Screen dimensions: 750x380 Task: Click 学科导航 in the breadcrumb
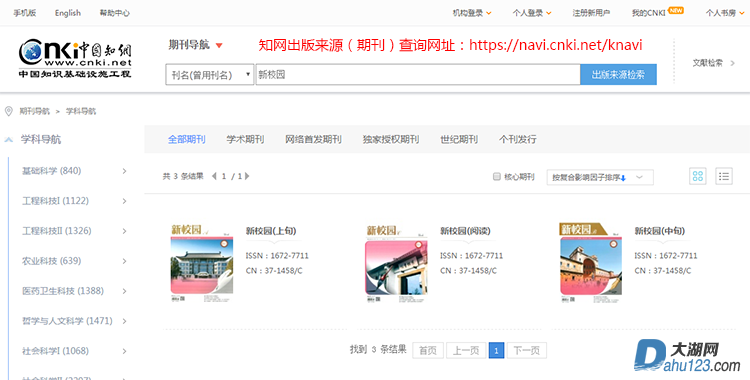point(81,112)
